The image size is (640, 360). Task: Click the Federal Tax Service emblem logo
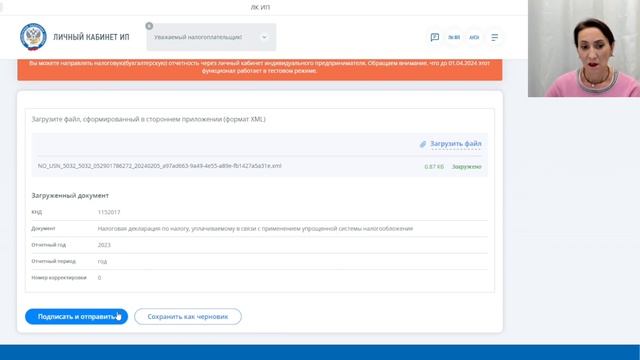click(33, 37)
